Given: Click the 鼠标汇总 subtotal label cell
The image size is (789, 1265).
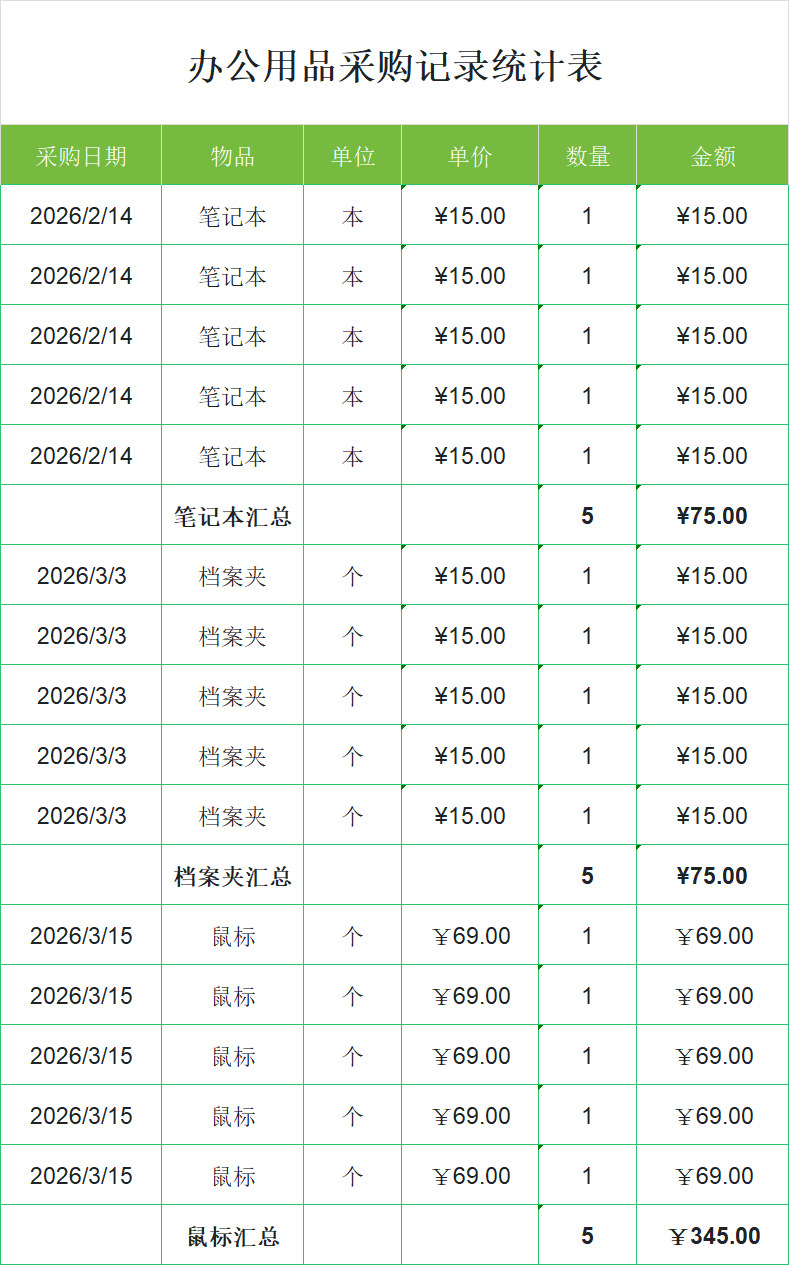Looking at the screenshot, I should click(232, 1236).
